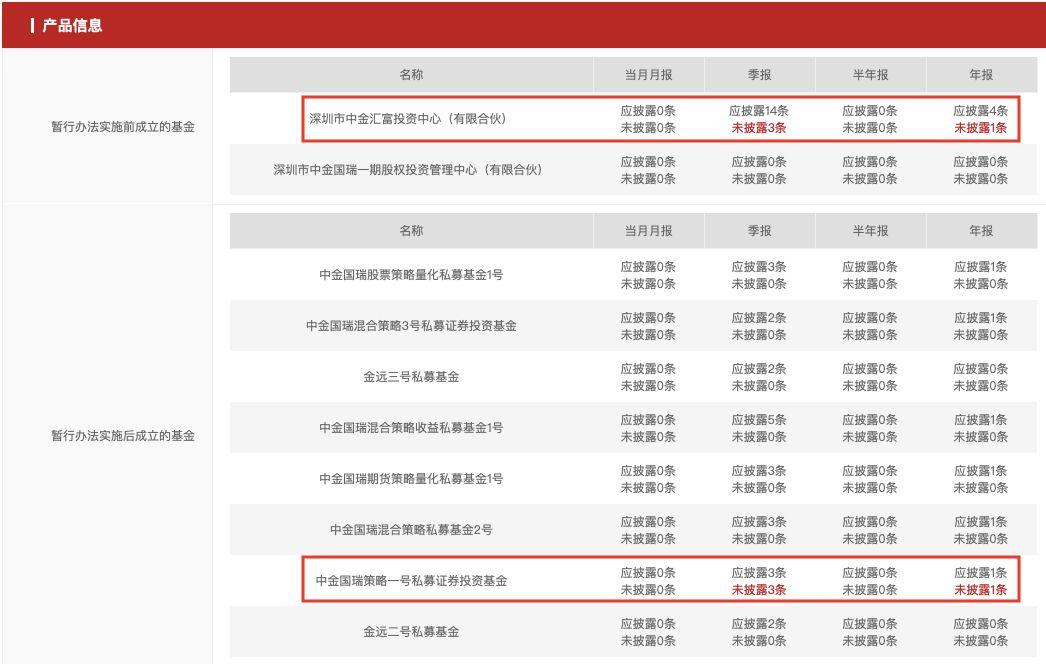Click the 应披露14条 quarterly value for 中金汇富
Viewport: 1046px width, 664px height.
[x=759, y=111]
